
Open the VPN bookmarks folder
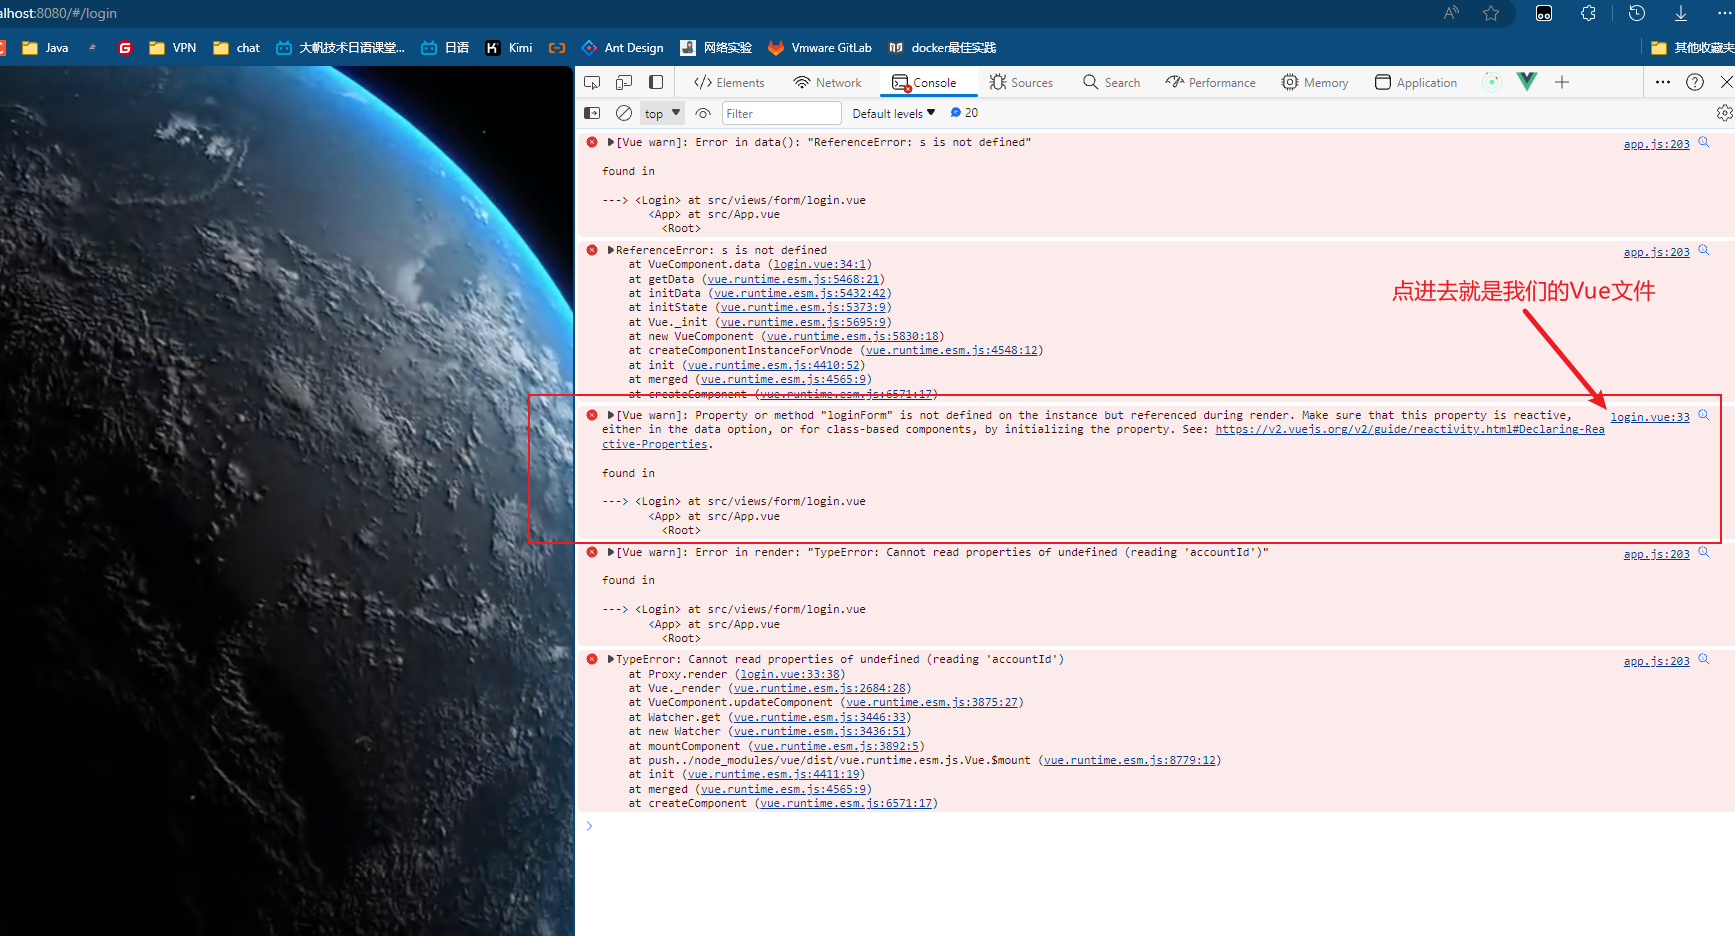(x=172, y=47)
